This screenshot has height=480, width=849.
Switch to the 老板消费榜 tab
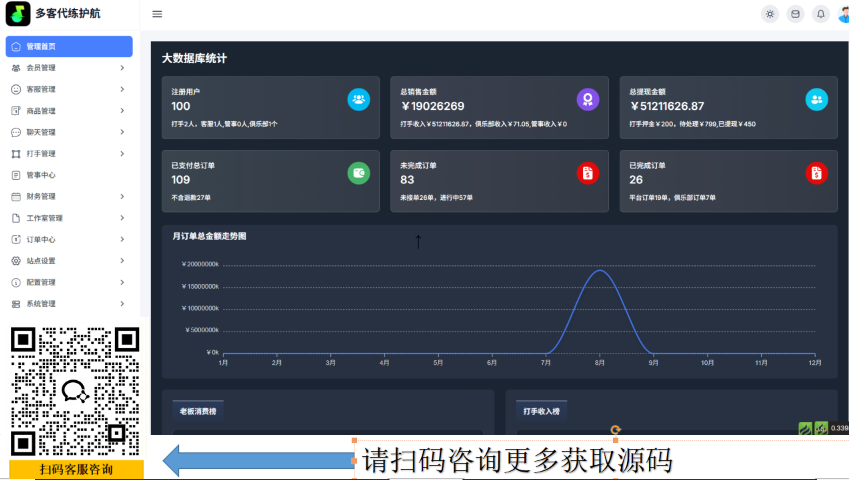[198, 411]
